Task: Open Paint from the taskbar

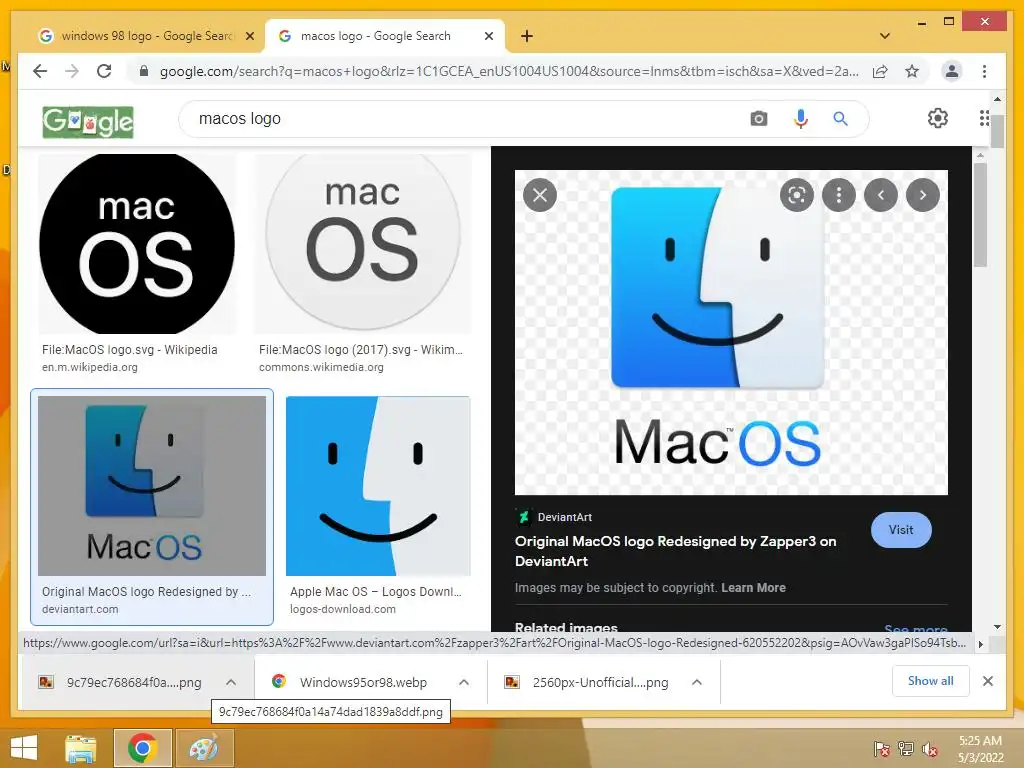Action: tap(204, 748)
